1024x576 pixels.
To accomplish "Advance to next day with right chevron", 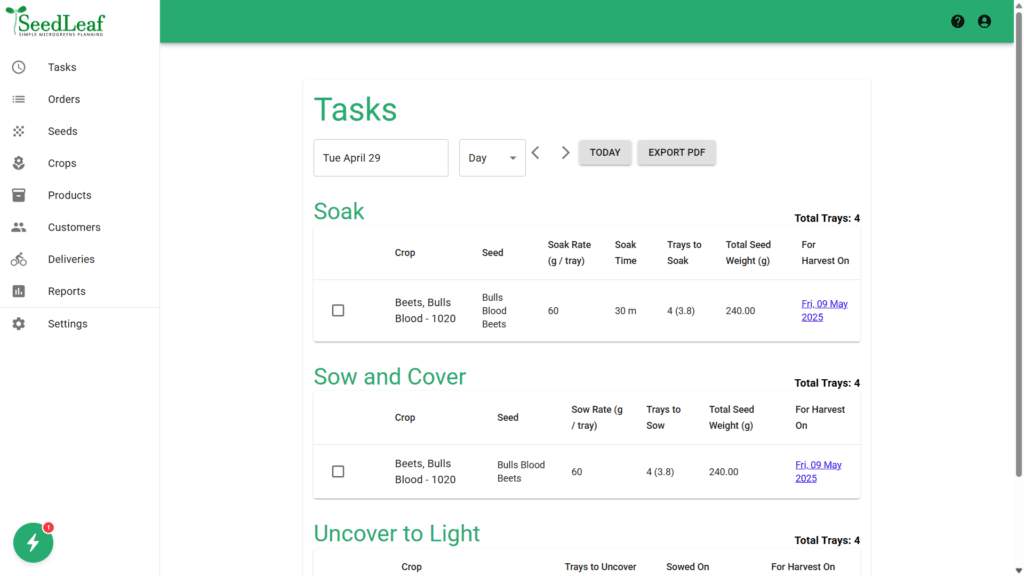I will (x=565, y=153).
